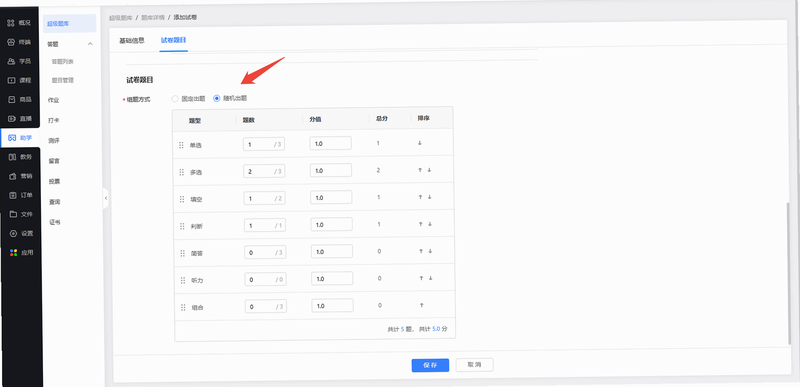Click the 保存 save button
This screenshot has height=387, width=800.
pos(430,365)
